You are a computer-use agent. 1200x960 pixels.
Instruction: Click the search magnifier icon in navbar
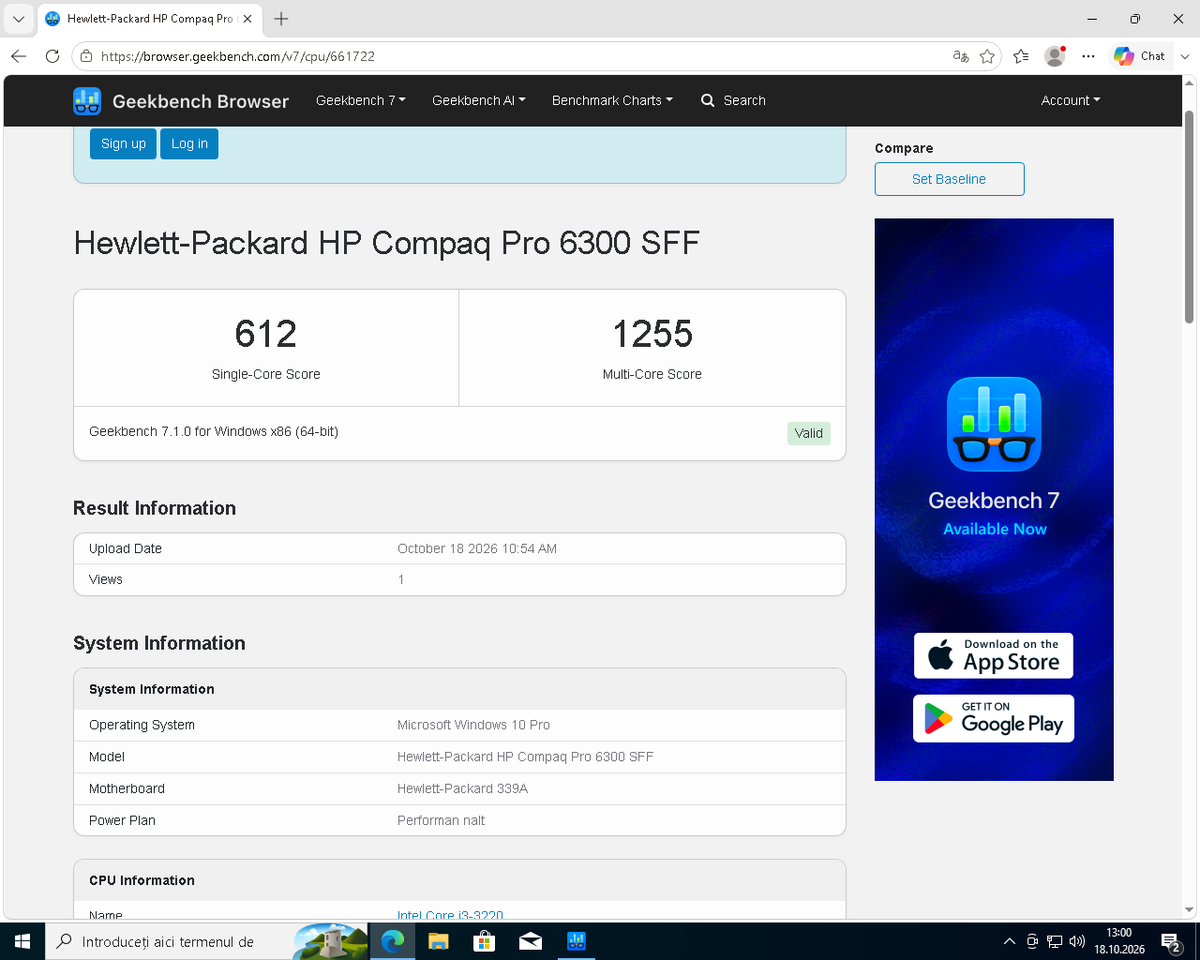708,101
